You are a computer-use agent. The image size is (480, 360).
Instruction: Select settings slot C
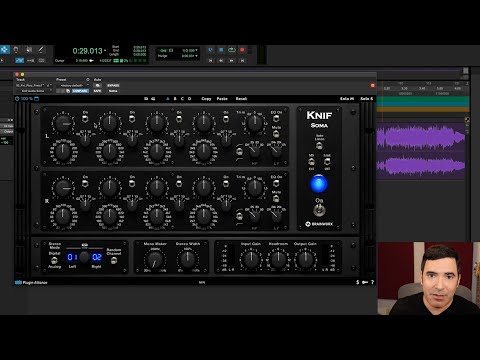pos(182,99)
